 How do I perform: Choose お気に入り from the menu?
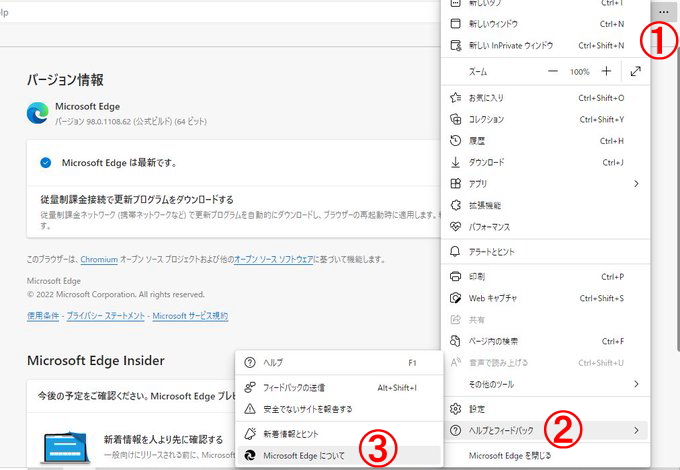point(545,98)
